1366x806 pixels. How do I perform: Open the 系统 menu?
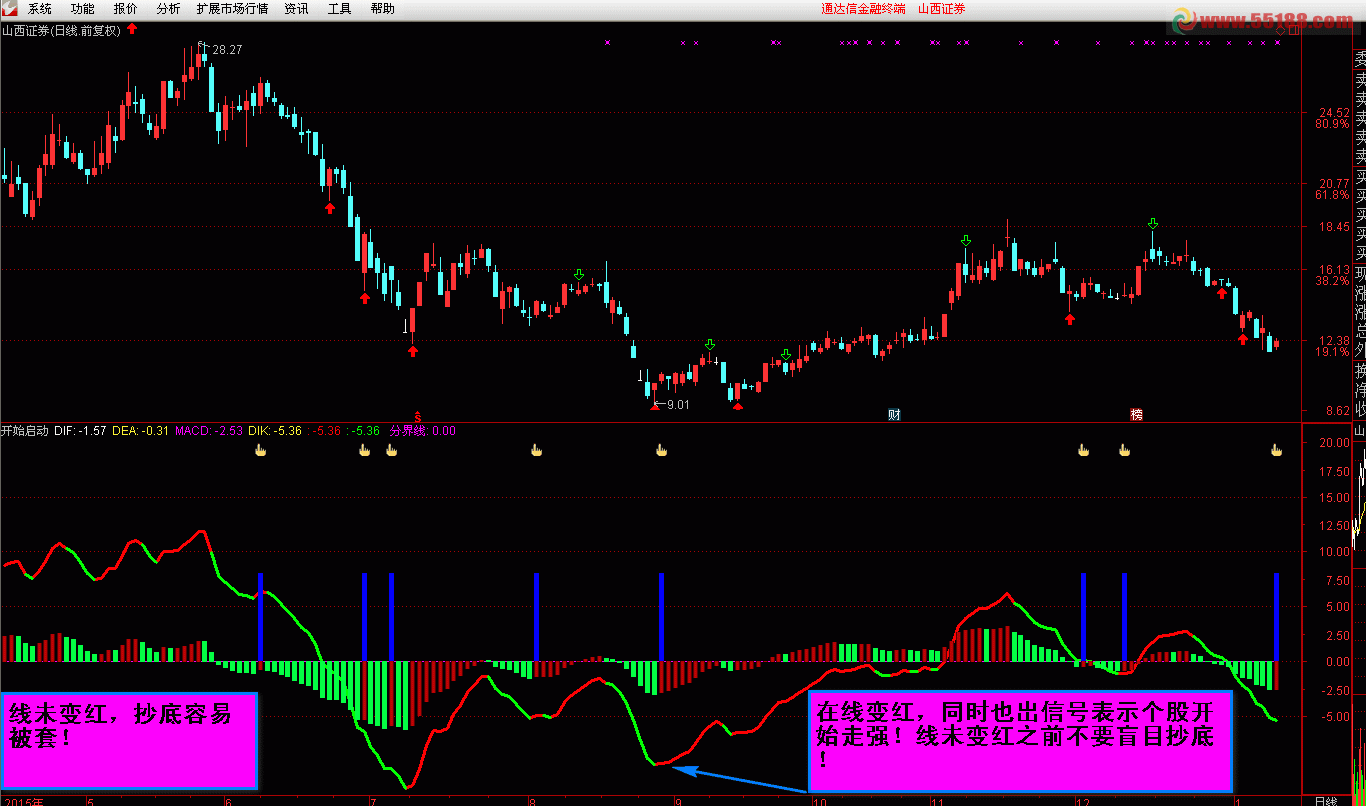40,9
